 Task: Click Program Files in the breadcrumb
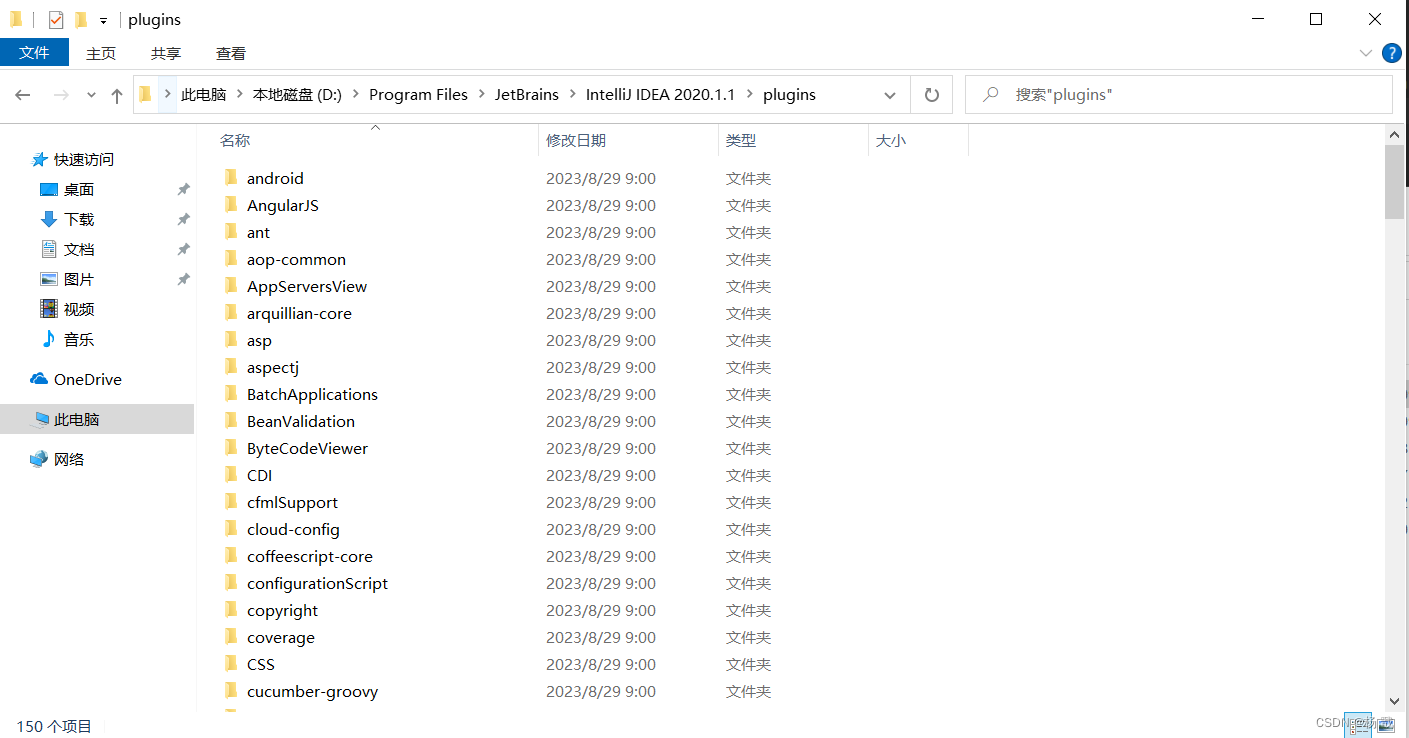pos(418,95)
